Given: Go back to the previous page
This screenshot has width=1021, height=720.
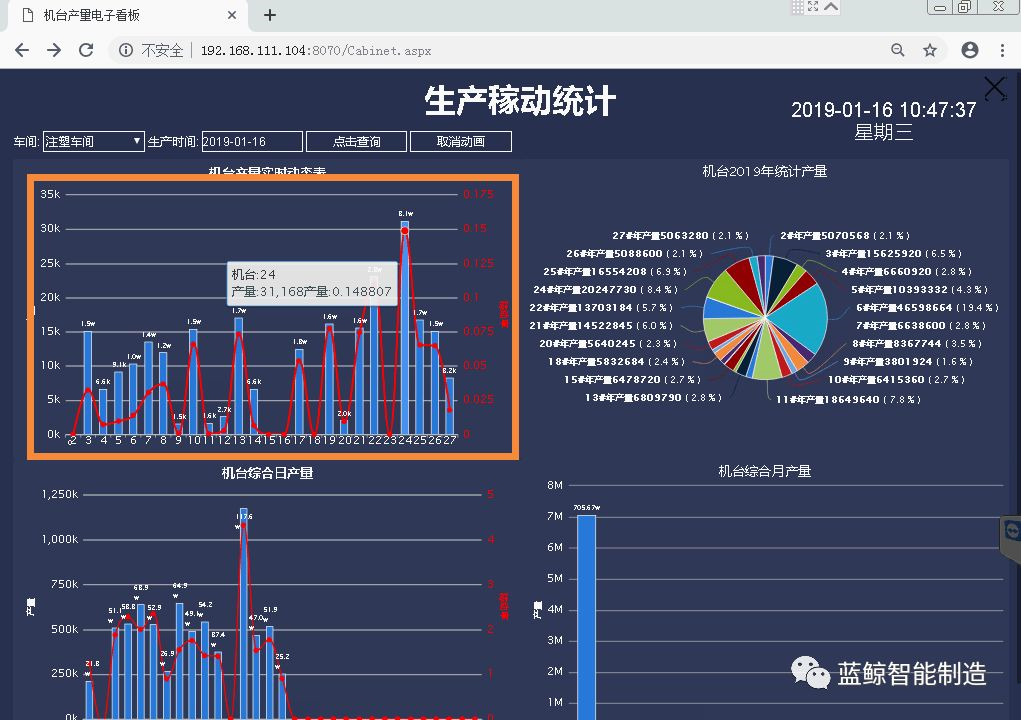Looking at the screenshot, I should (21, 50).
